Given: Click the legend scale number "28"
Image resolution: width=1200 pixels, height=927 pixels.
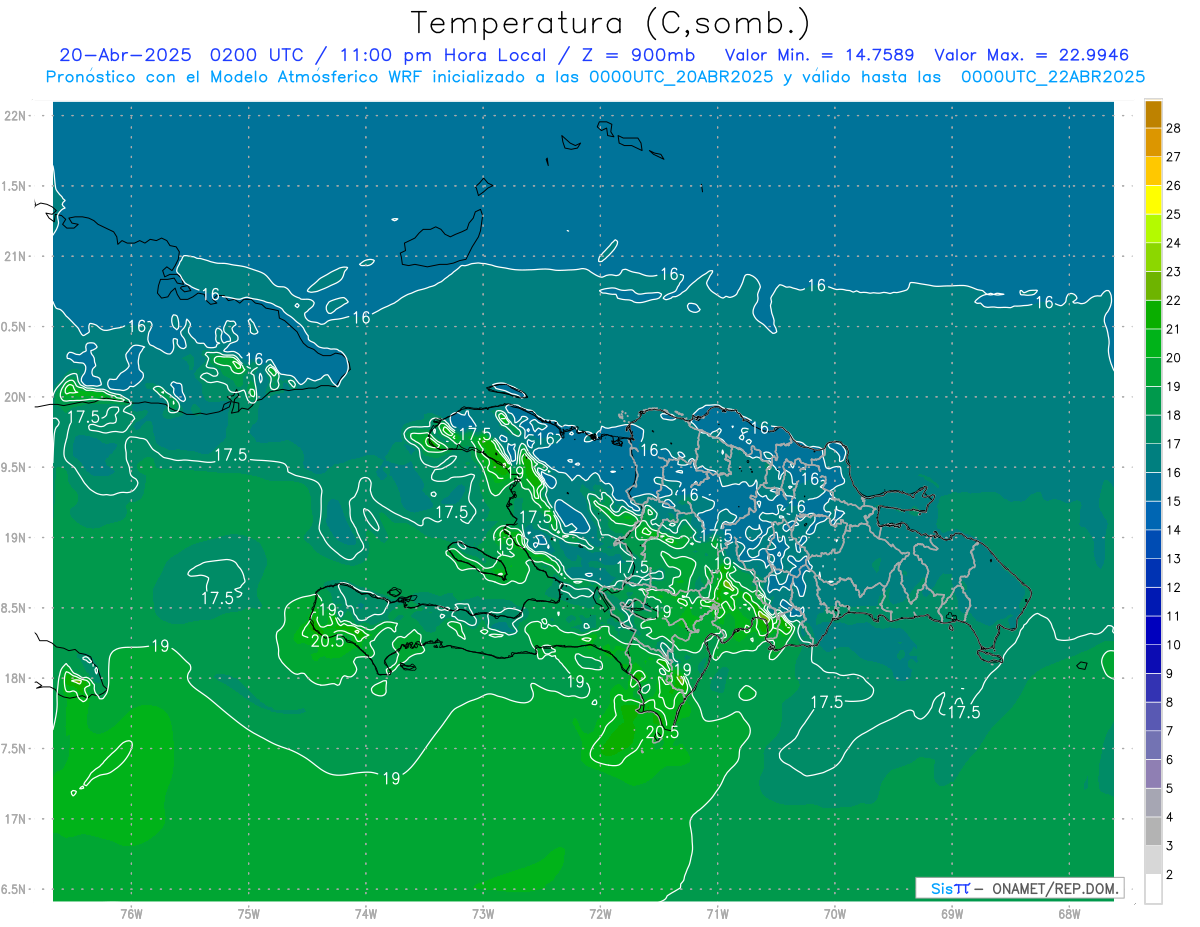Looking at the screenshot, I should pos(1173,127).
